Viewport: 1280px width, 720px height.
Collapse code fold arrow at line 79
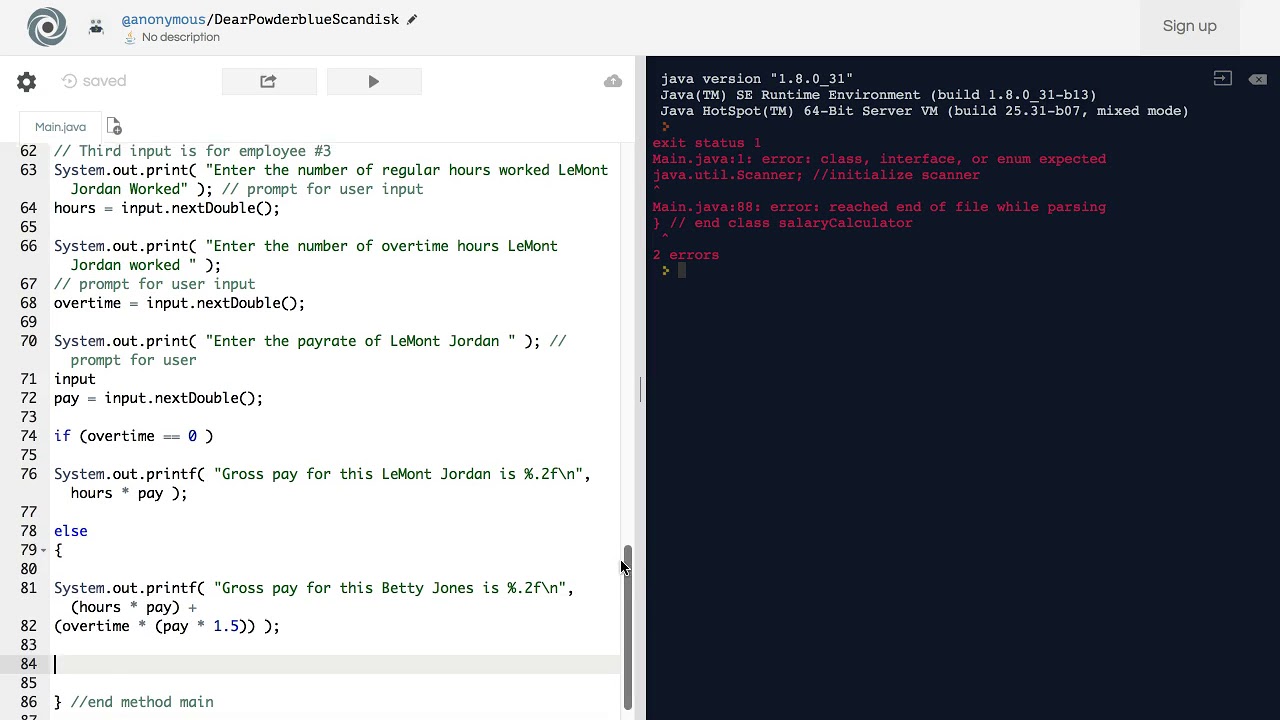click(x=43, y=550)
